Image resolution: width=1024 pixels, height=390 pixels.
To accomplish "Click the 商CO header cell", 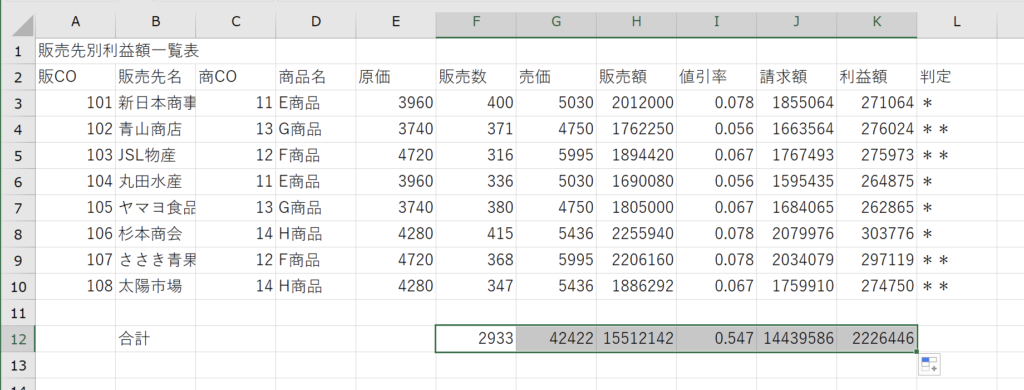I will 236,77.
